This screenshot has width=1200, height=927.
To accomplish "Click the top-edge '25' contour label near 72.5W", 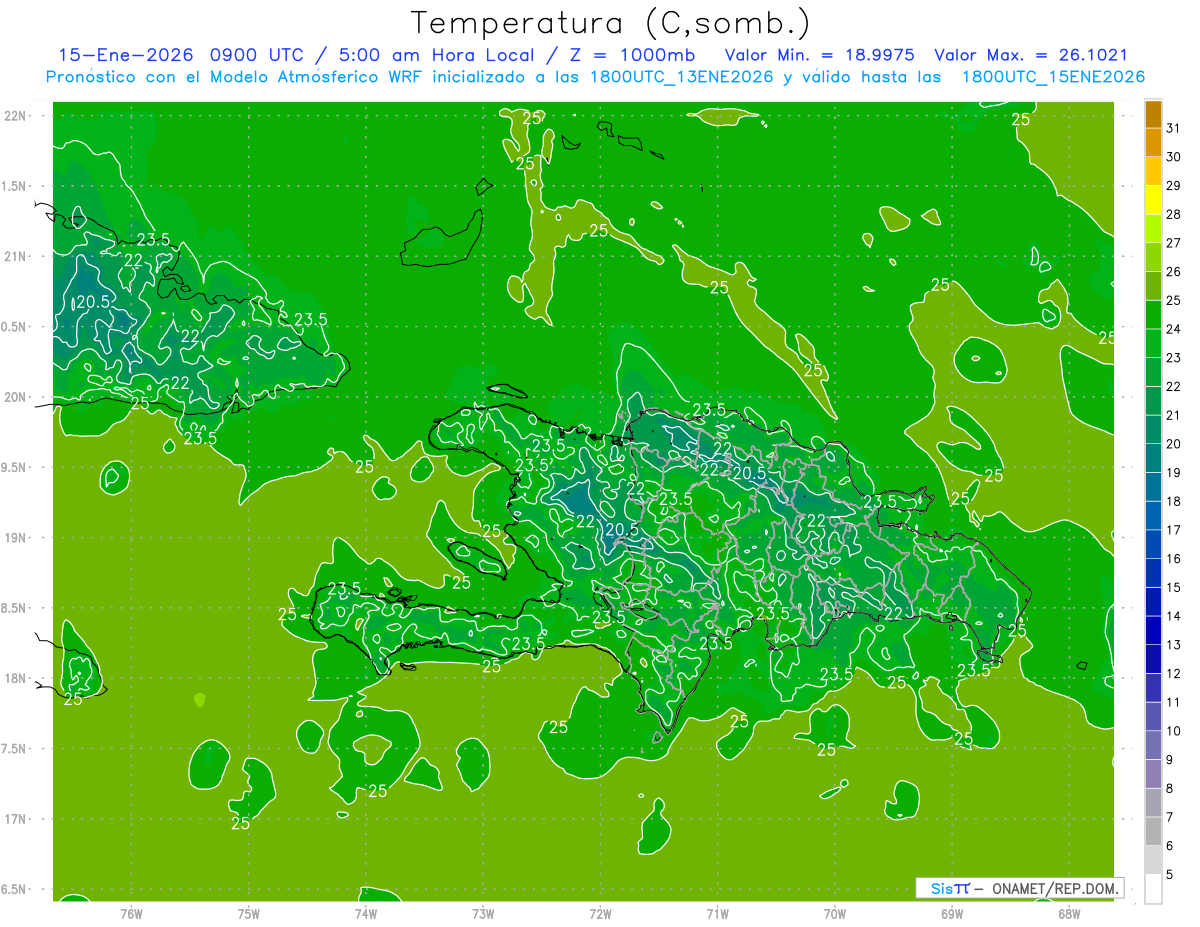I will pyautogui.click(x=532, y=117).
